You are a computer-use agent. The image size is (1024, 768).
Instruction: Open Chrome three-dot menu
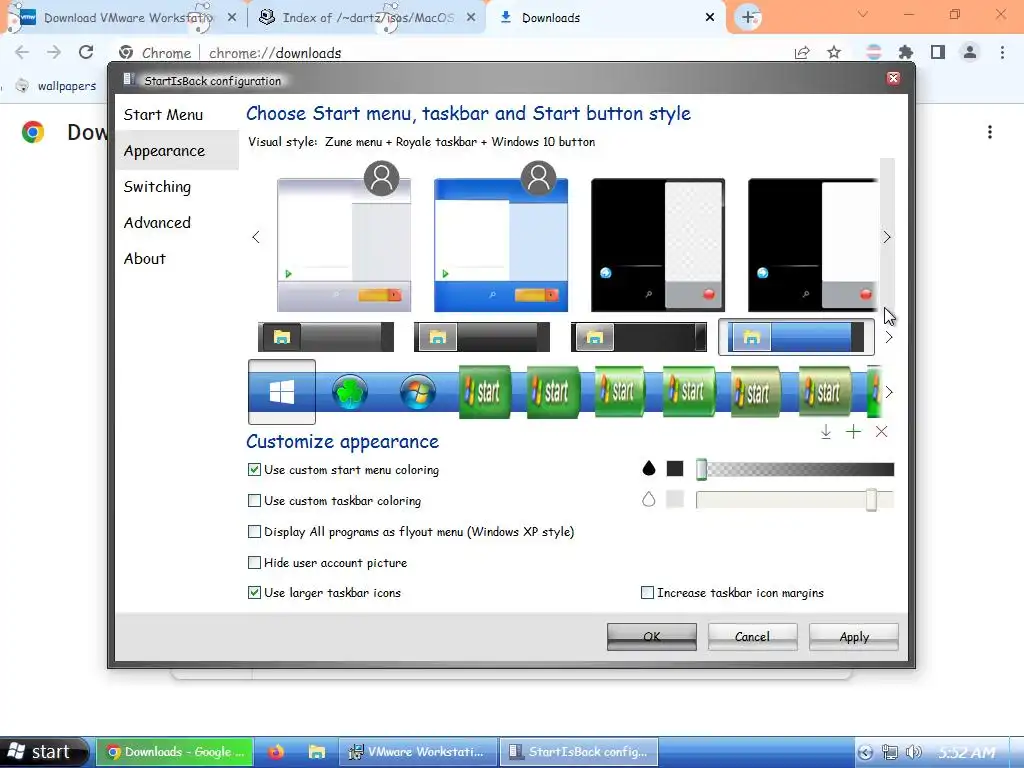(1002, 52)
